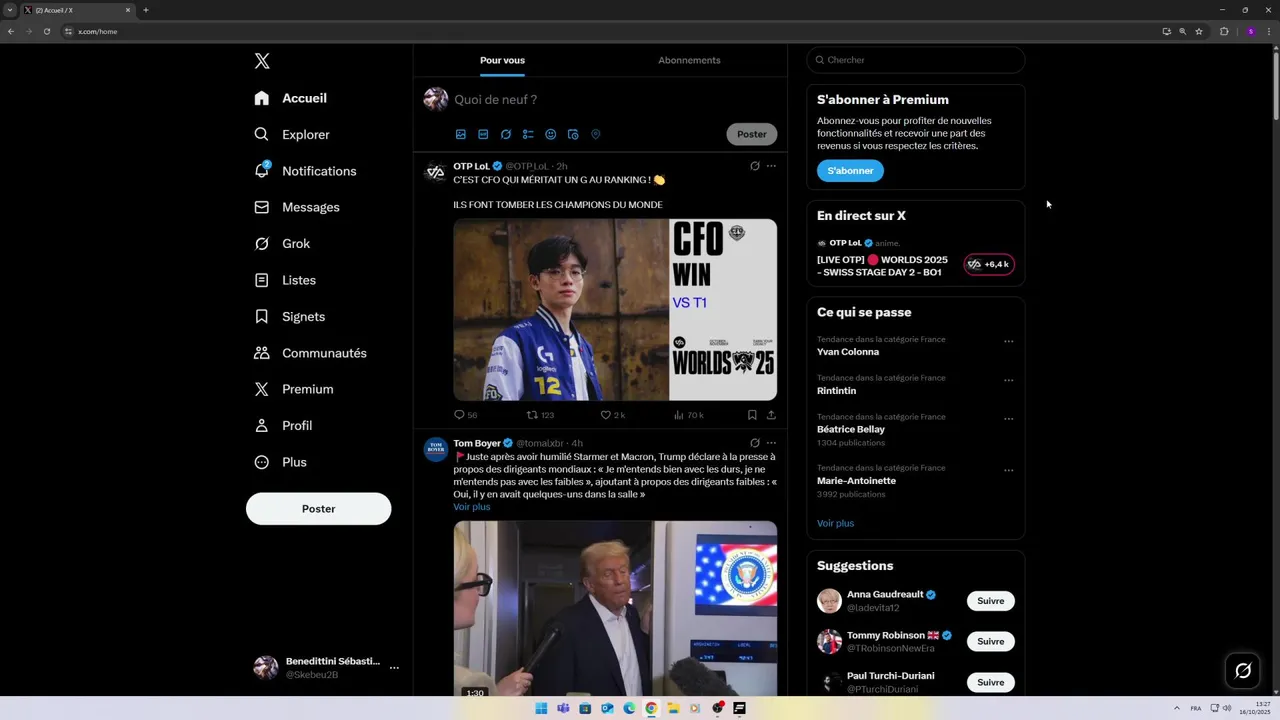Open the Plus more menu
The width and height of the screenshot is (1280, 720).
(x=280, y=462)
